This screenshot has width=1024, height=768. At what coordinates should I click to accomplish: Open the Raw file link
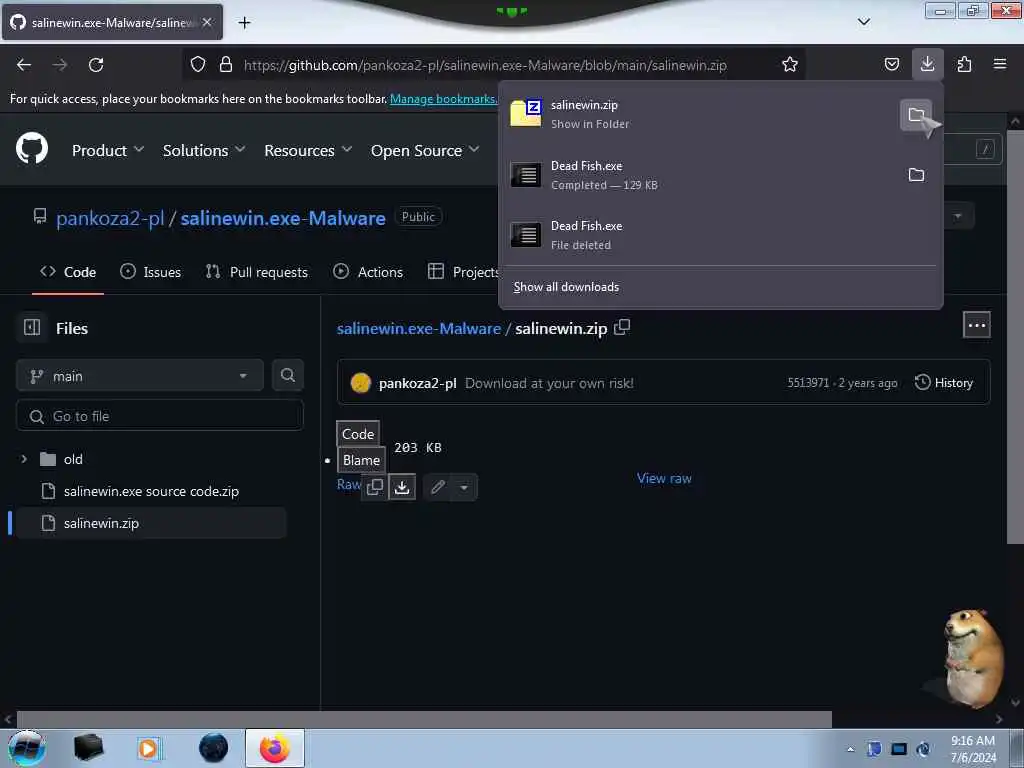coord(349,485)
